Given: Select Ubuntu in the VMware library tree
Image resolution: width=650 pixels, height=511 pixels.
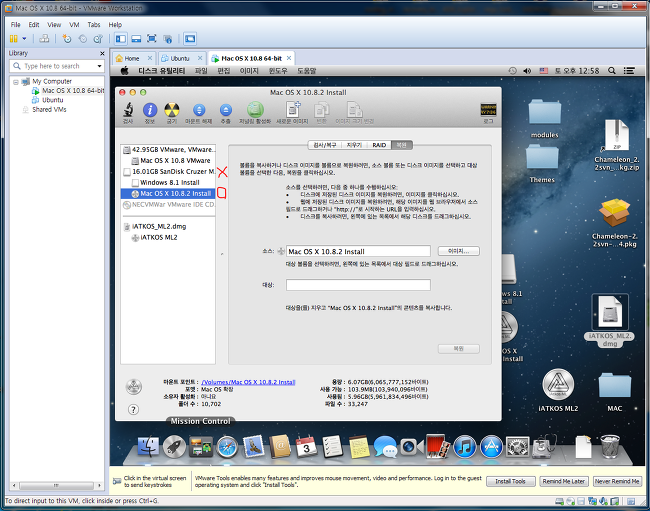Looking at the screenshot, I should (52, 100).
